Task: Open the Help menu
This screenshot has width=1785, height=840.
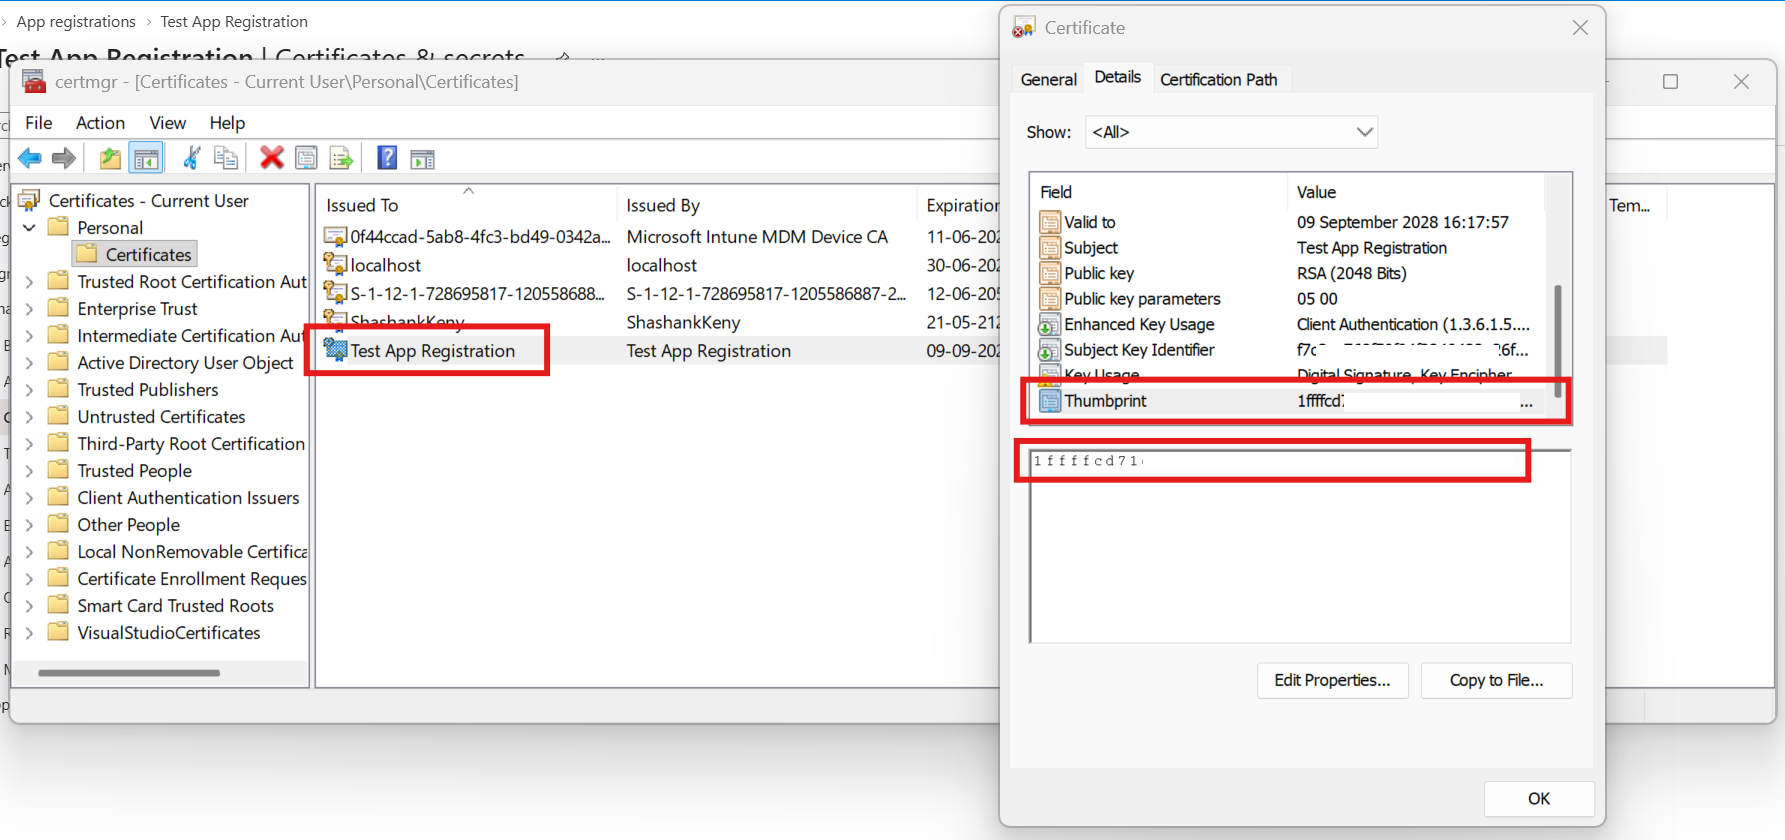Action: 227,123
